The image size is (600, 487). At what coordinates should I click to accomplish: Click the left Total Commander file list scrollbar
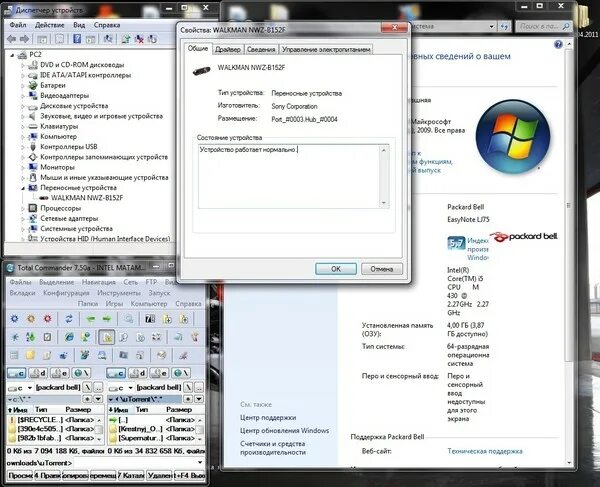pyautogui.click(x=99, y=429)
